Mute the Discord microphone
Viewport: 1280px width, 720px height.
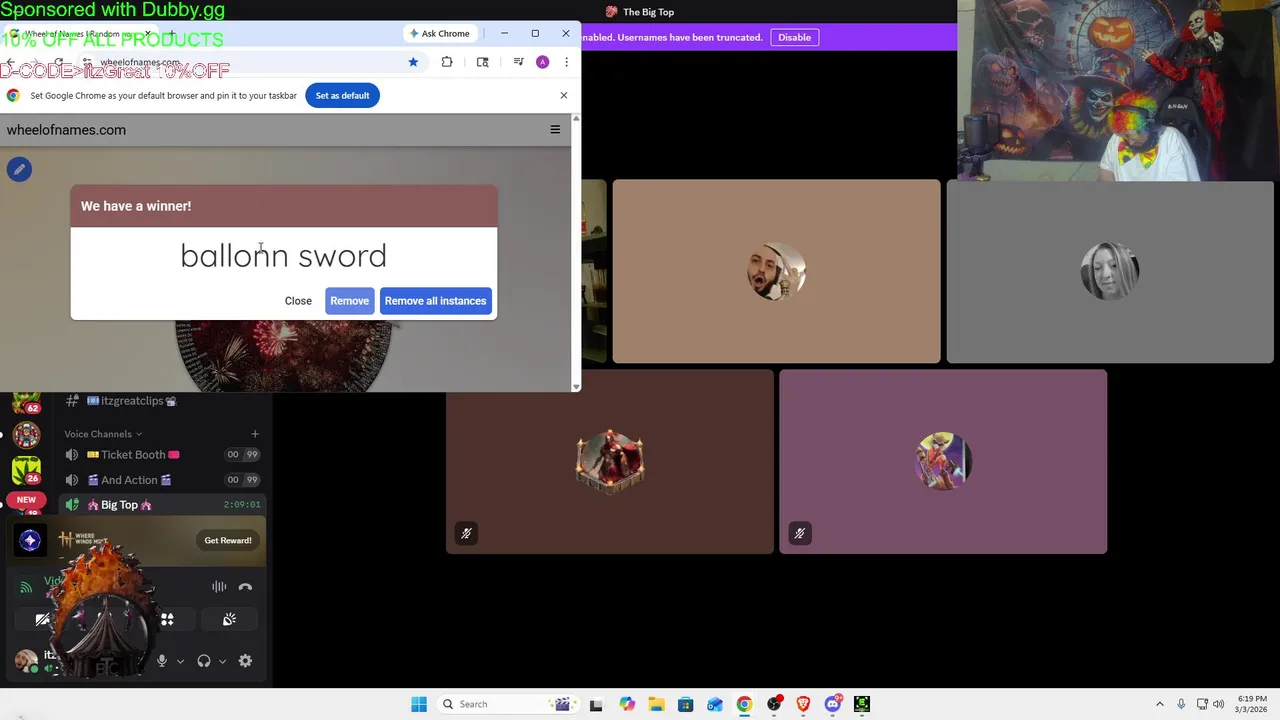coord(161,661)
